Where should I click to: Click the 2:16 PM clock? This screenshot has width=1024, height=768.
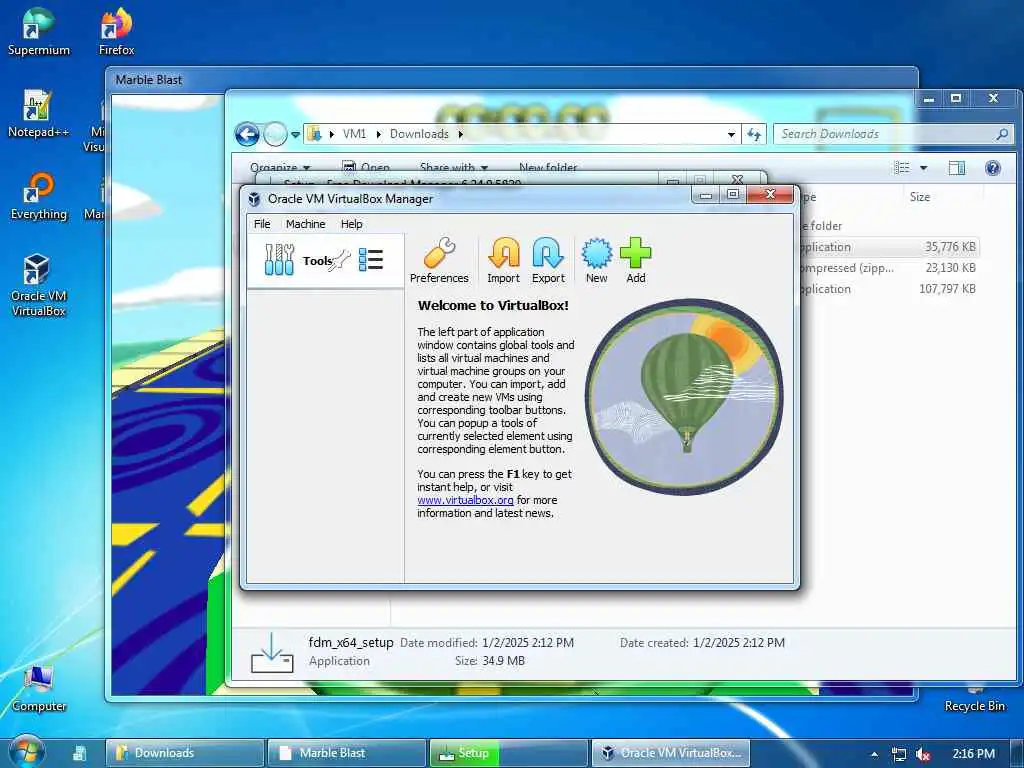[974, 754]
